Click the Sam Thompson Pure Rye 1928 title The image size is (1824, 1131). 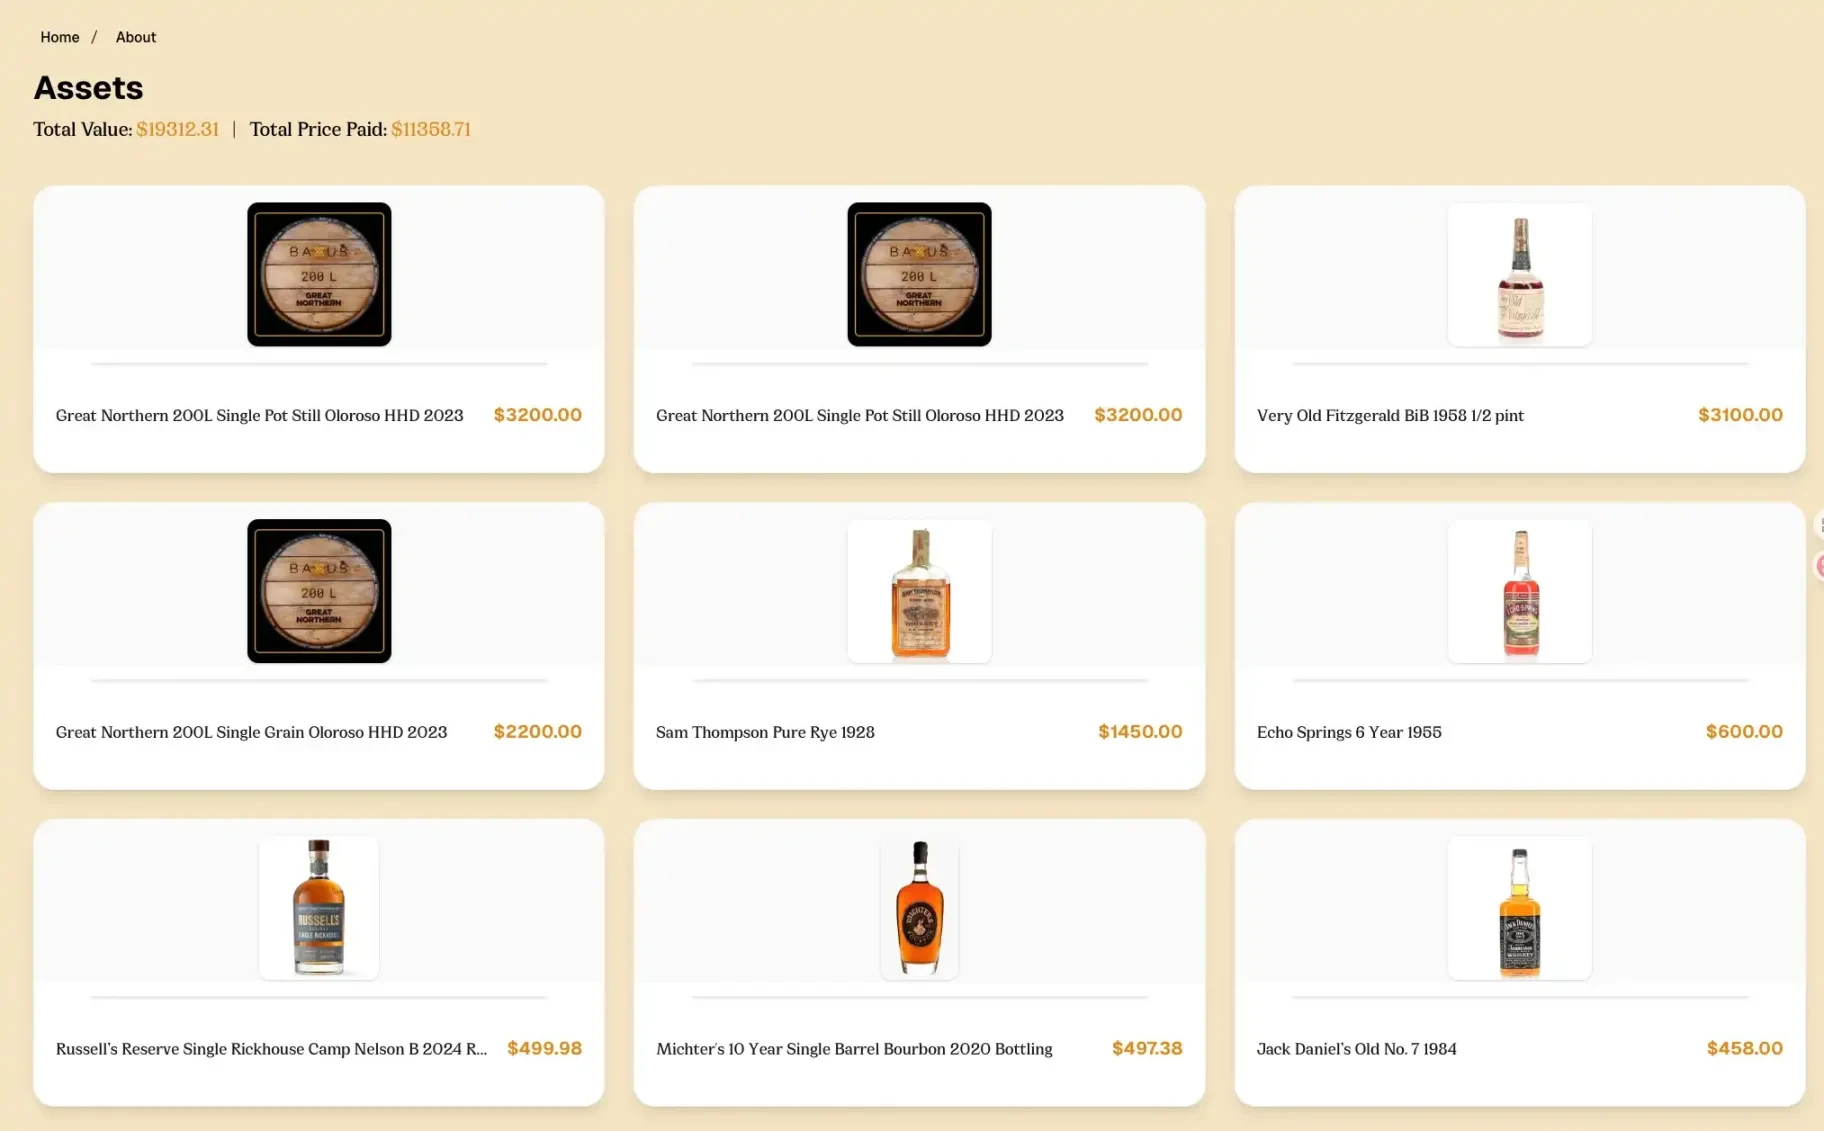tap(765, 732)
